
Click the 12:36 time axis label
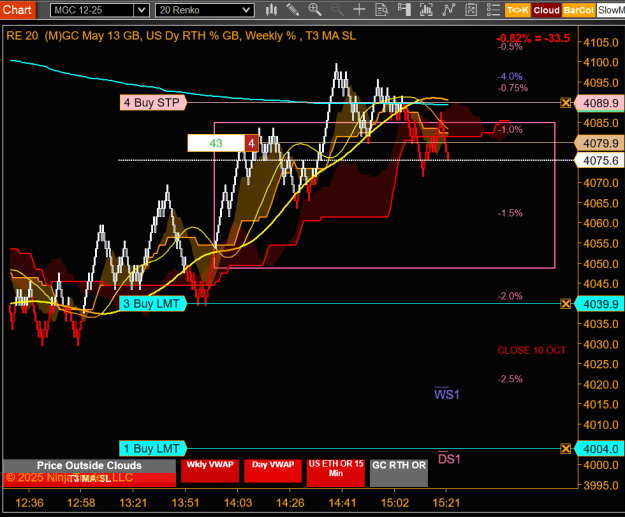[x=29, y=503]
